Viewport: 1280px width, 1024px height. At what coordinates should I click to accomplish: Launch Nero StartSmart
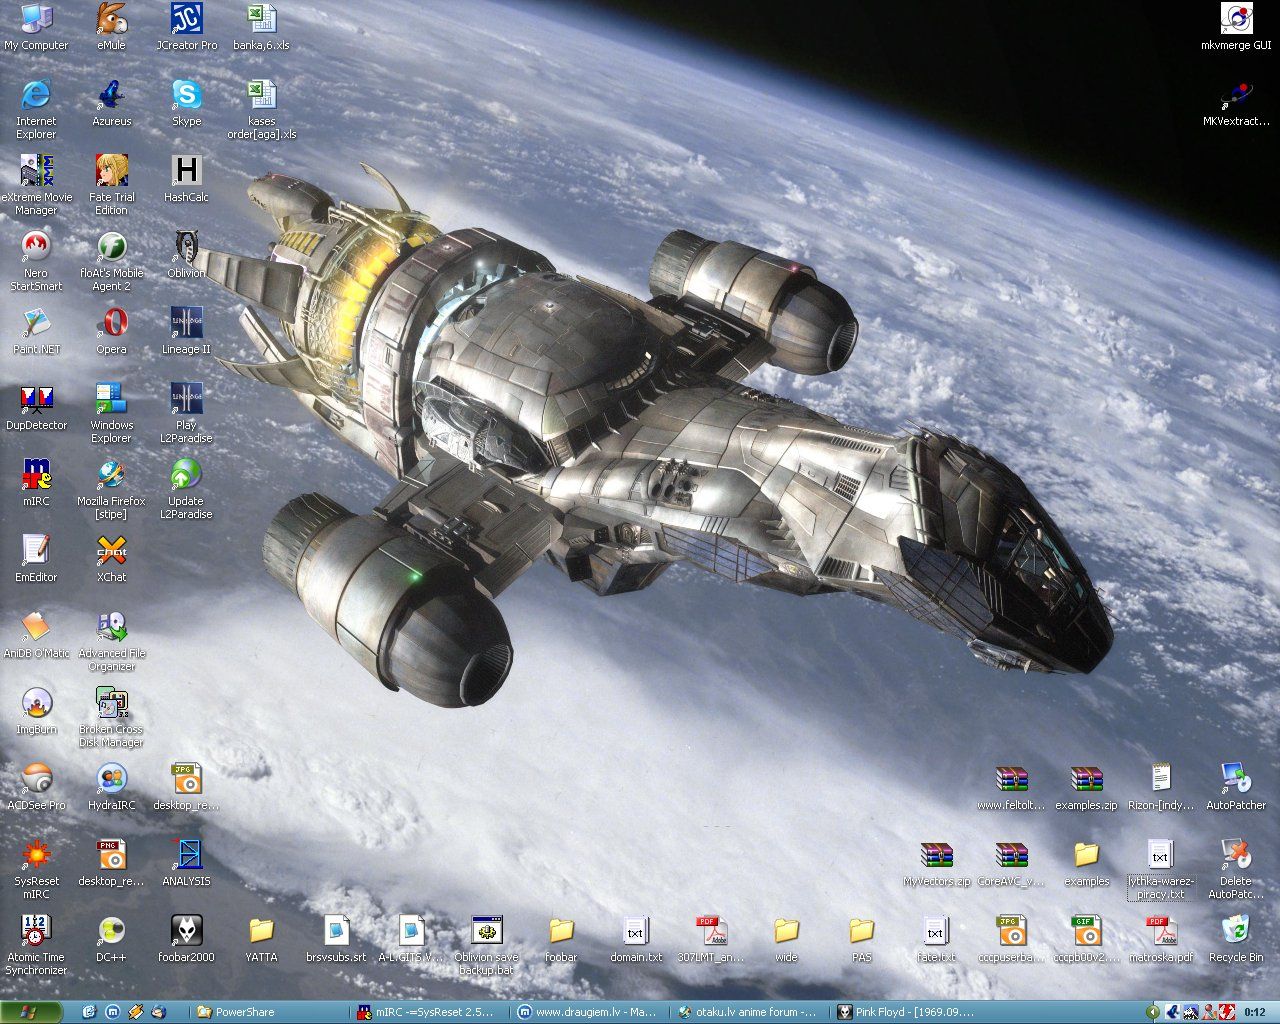click(36, 261)
